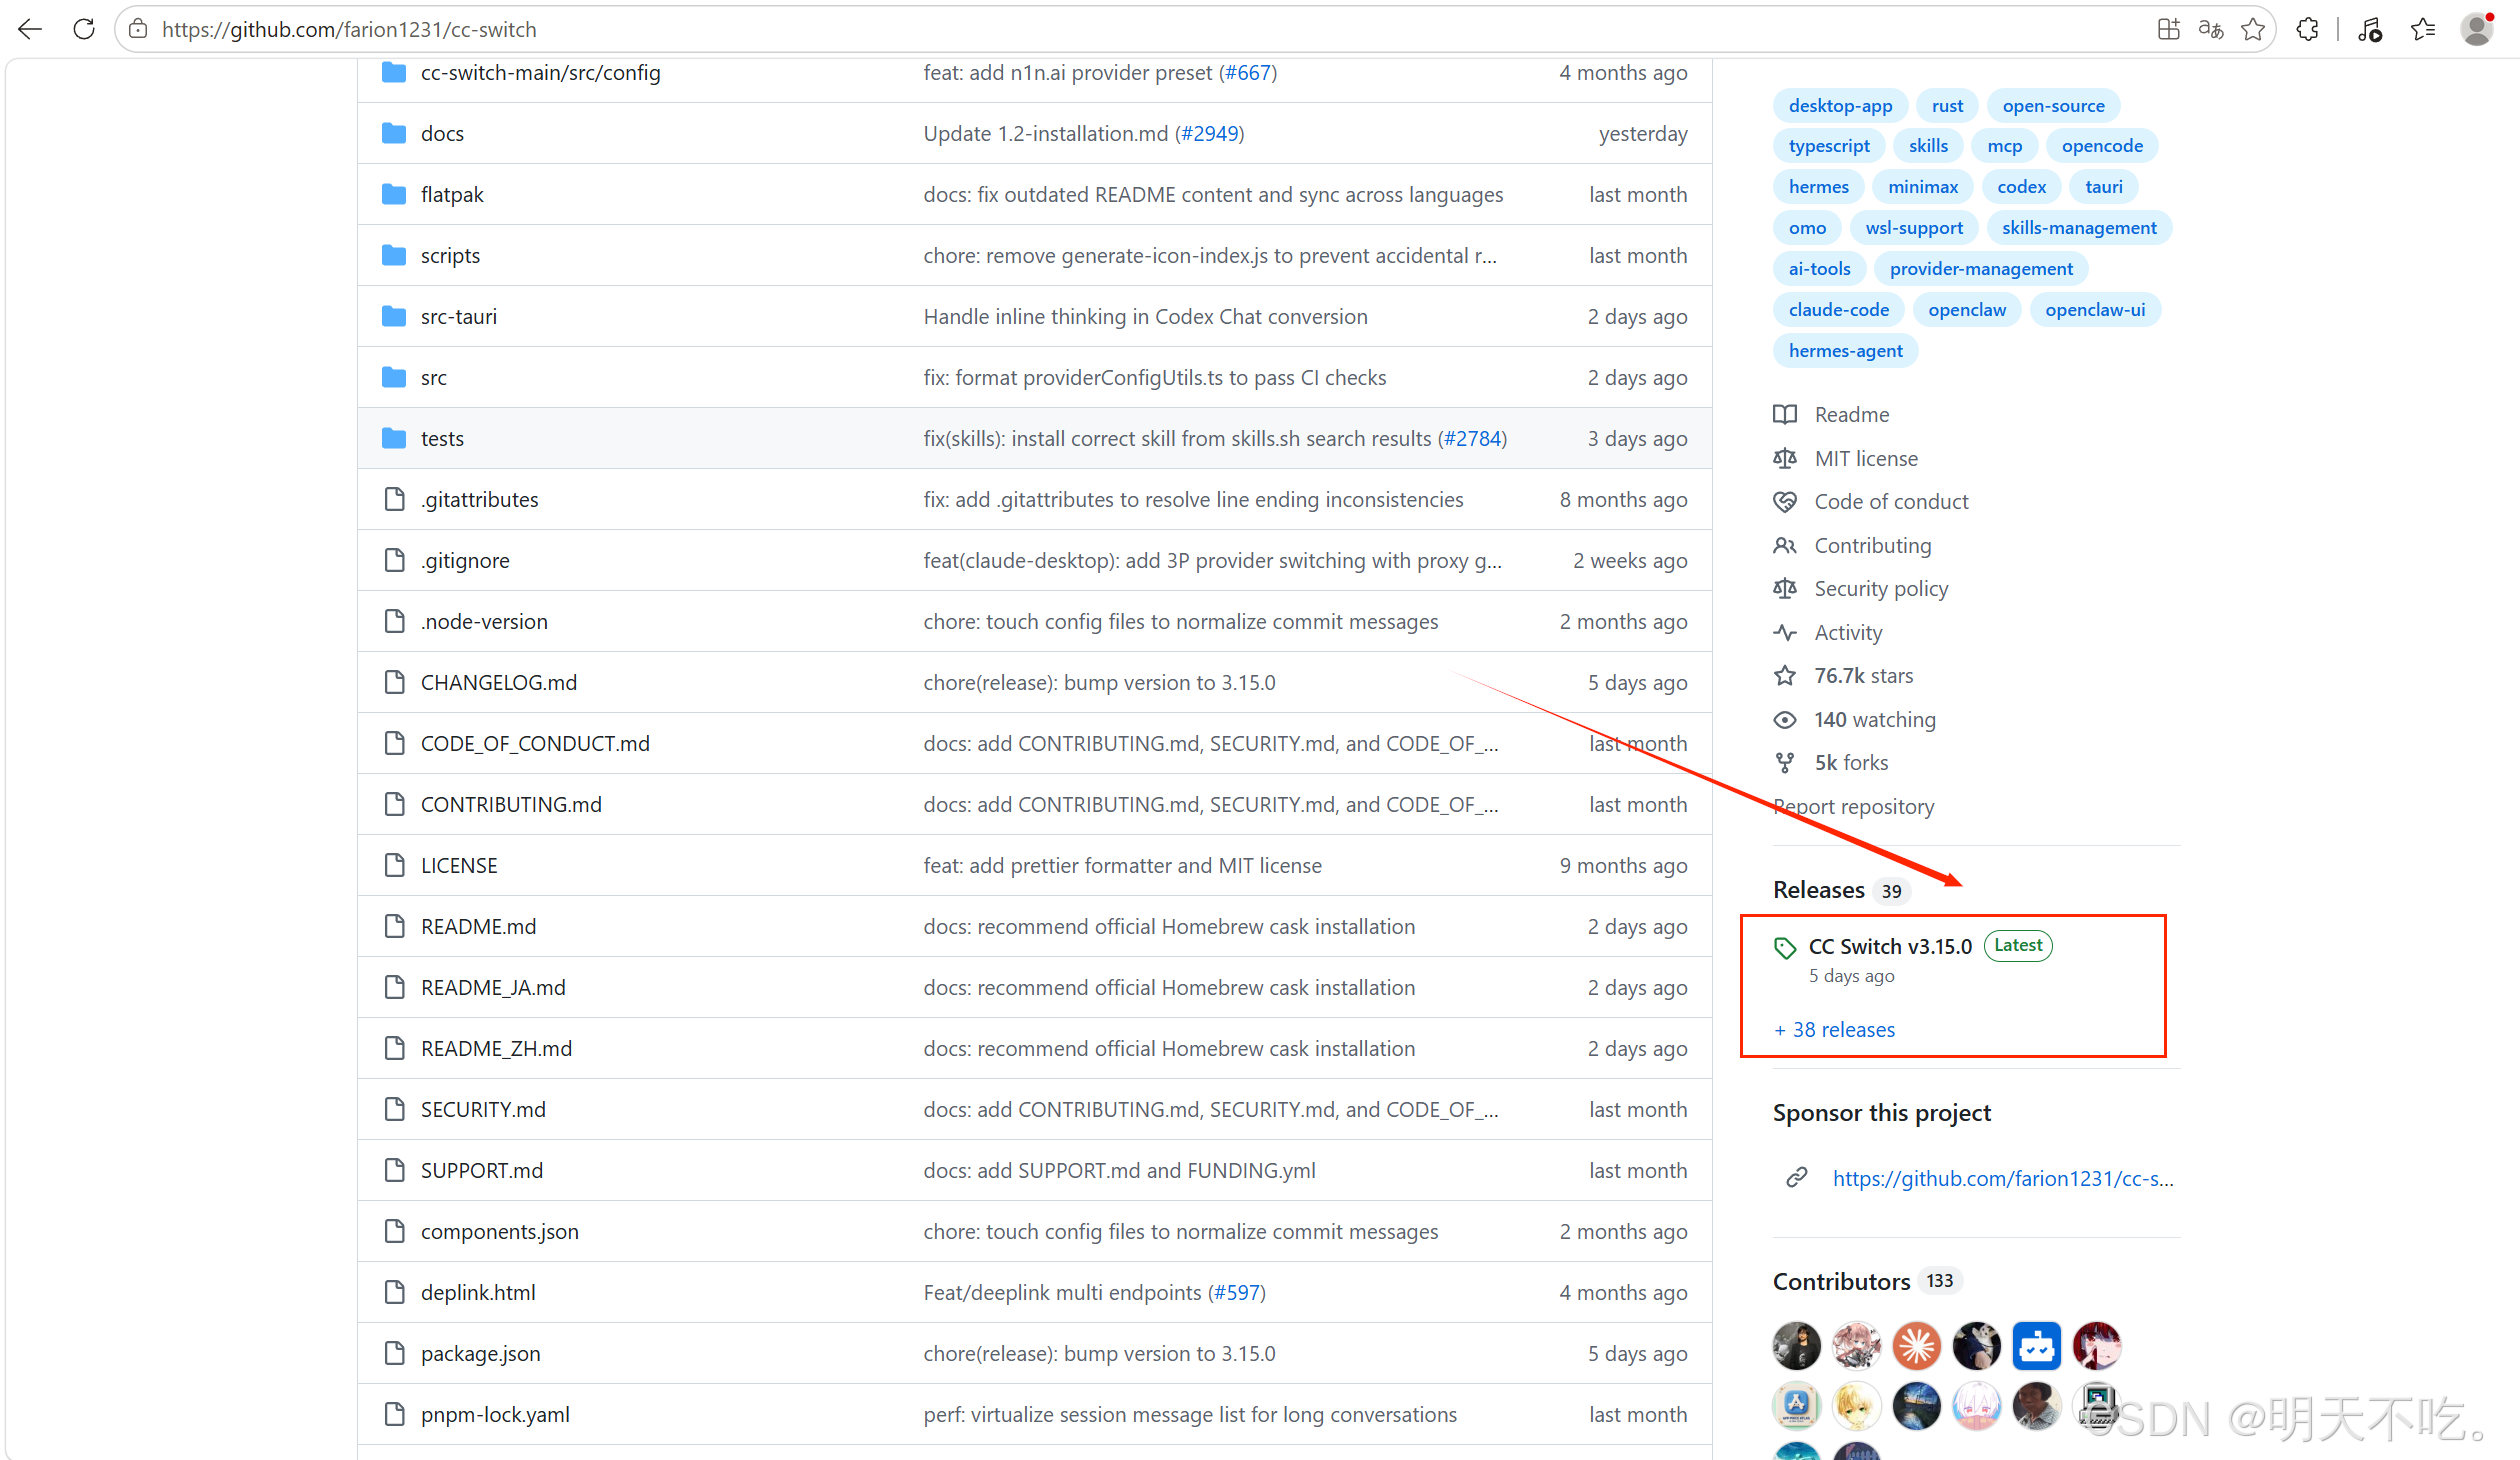Click the heart icon beside Code of conduct
The image size is (2520, 1460).
(x=1785, y=502)
